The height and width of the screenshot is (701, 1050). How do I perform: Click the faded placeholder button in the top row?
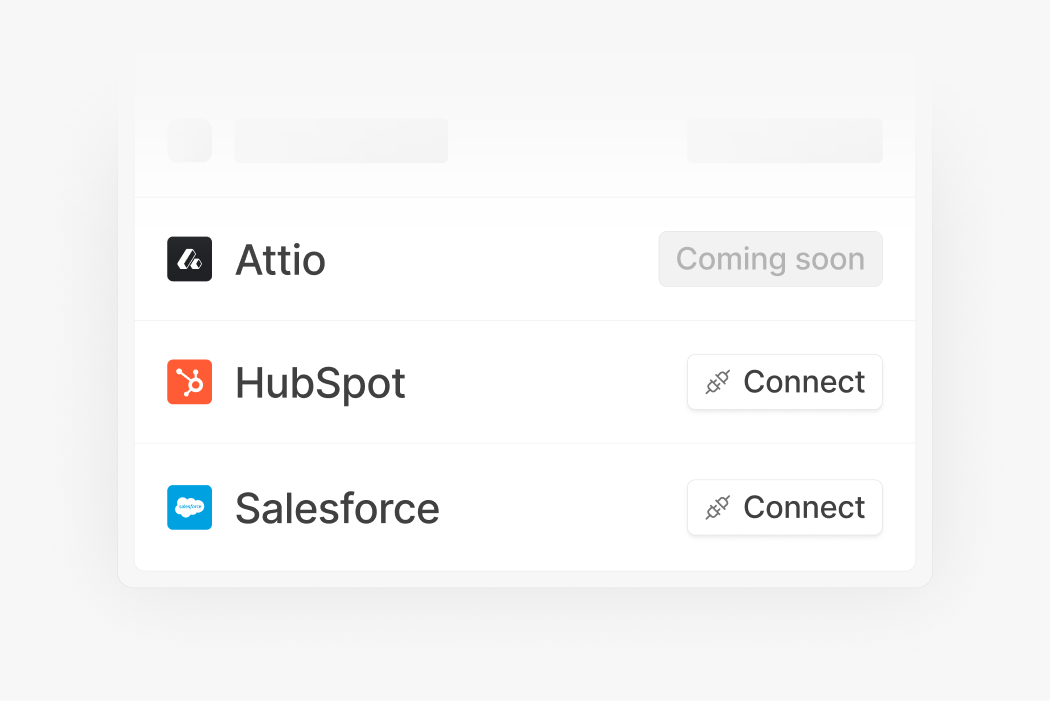click(x=785, y=141)
